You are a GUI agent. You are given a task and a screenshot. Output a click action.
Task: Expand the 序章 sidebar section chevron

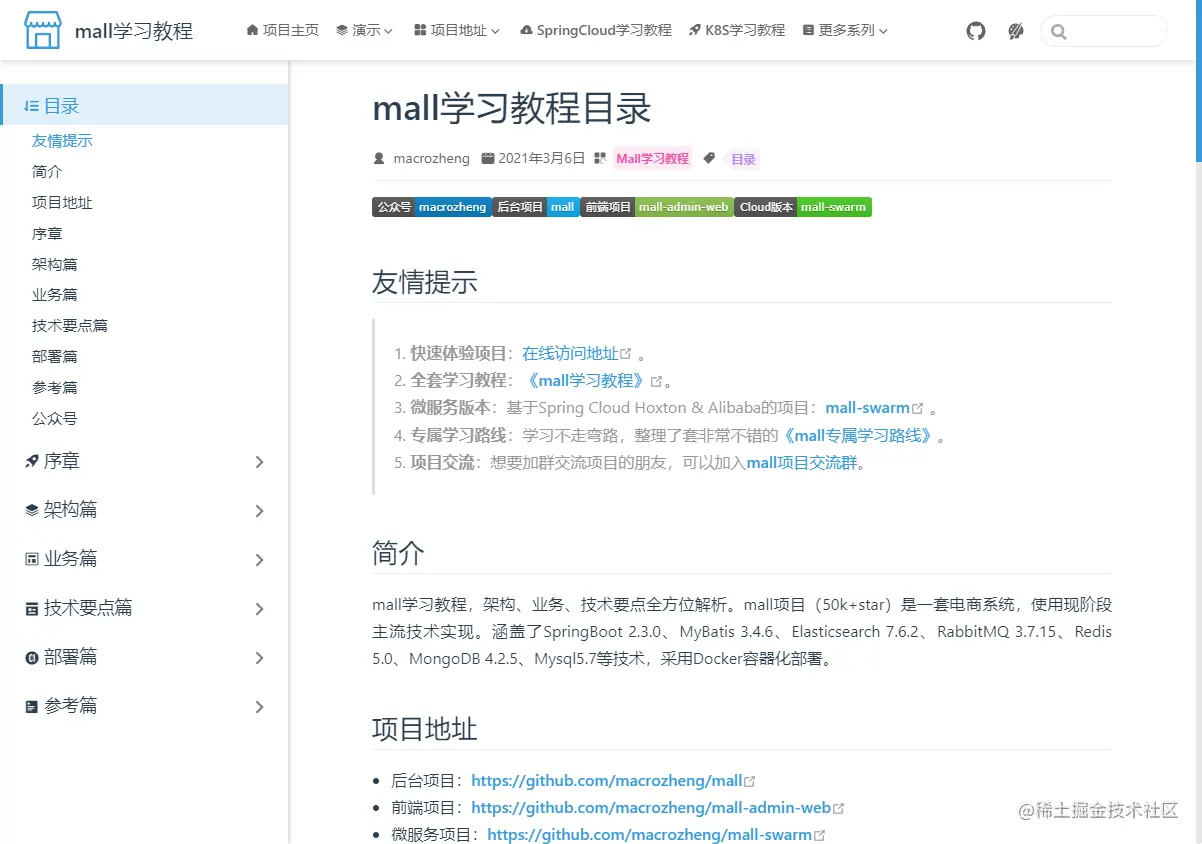pos(260,462)
